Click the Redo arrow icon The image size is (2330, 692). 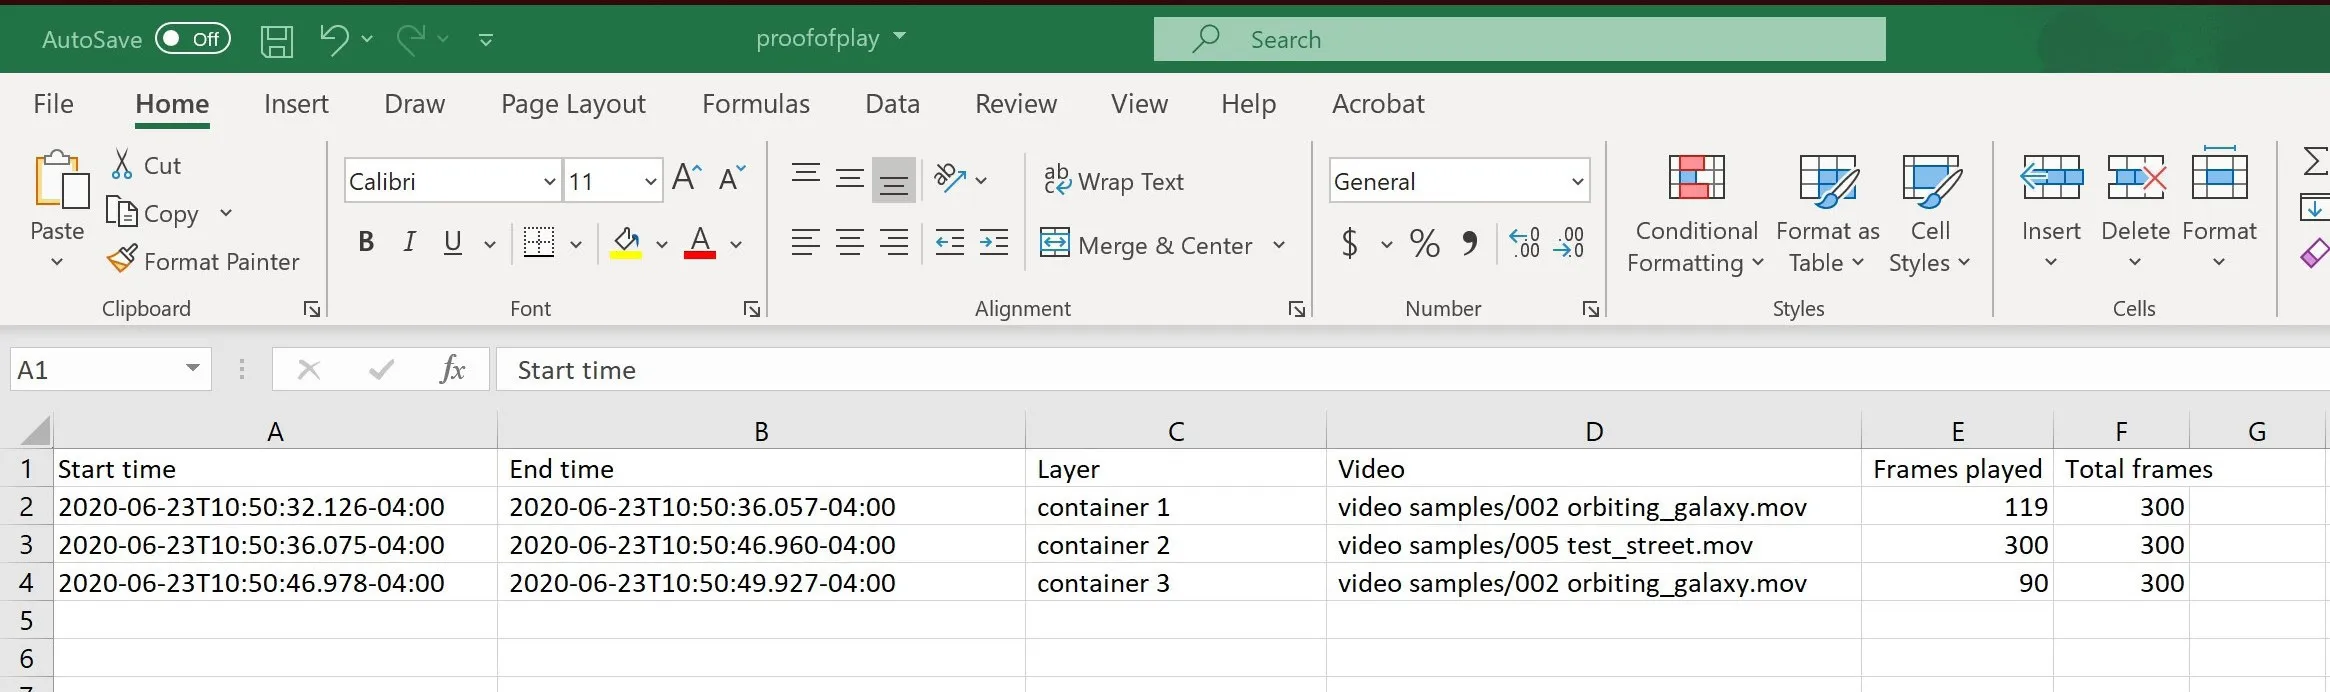point(411,39)
